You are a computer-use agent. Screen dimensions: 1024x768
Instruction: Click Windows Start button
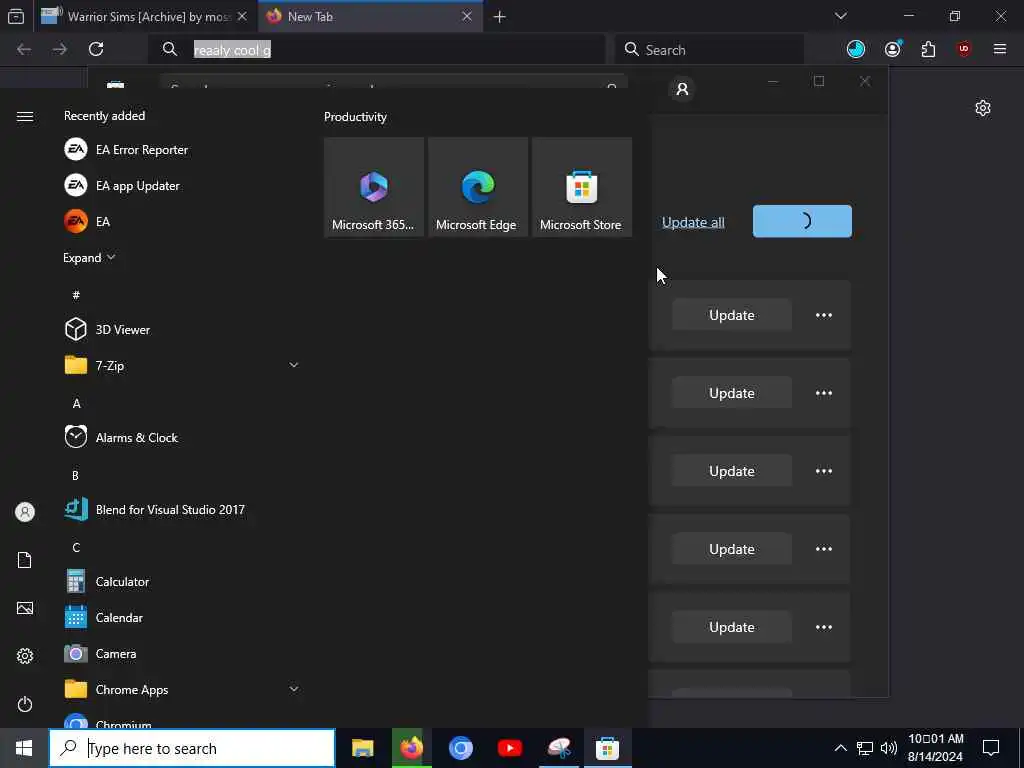tap(24, 748)
